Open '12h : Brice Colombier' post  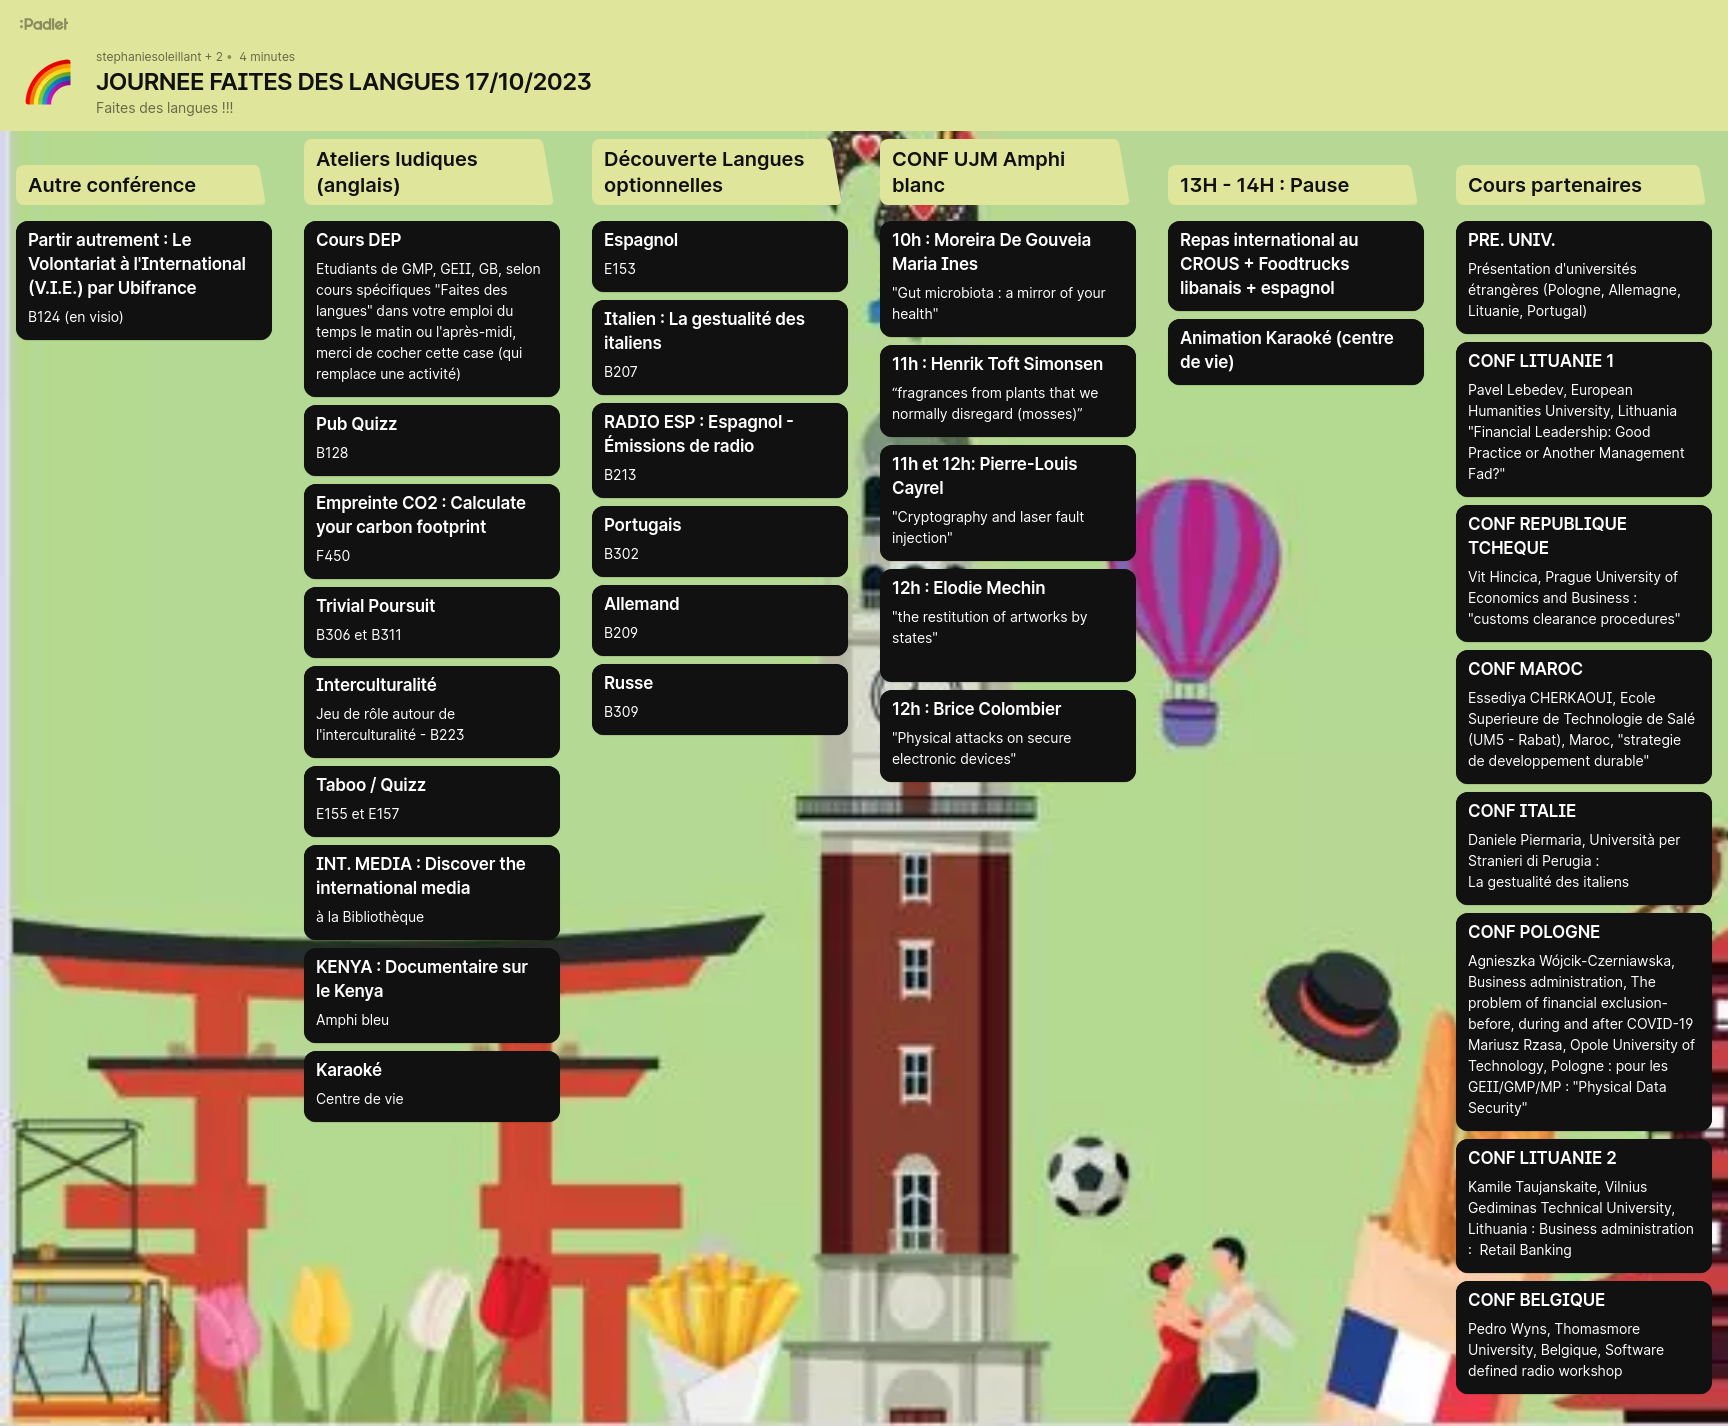pos(1008,736)
